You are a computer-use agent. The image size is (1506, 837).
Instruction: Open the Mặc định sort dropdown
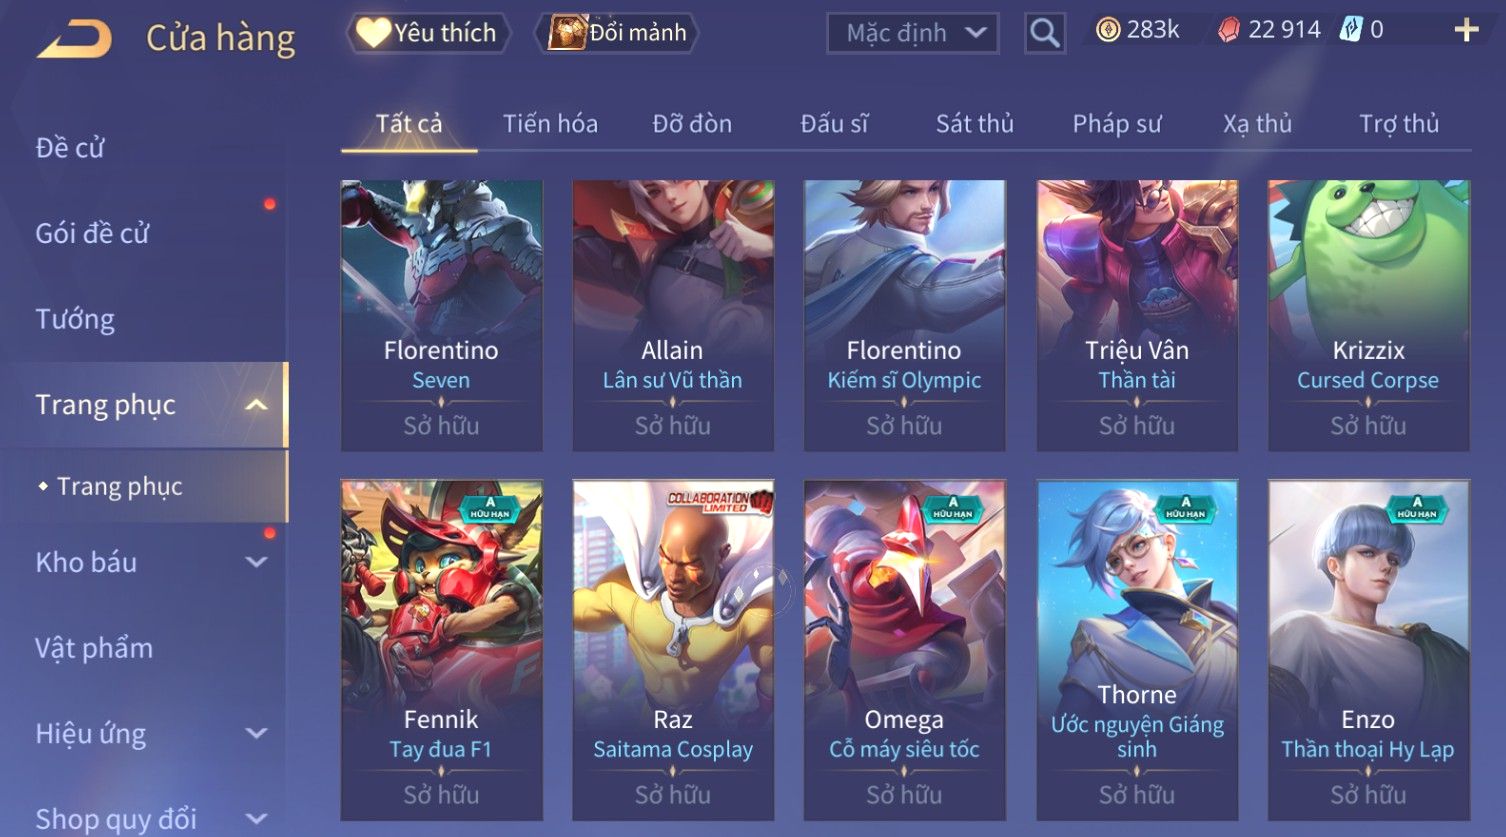[x=913, y=33]
